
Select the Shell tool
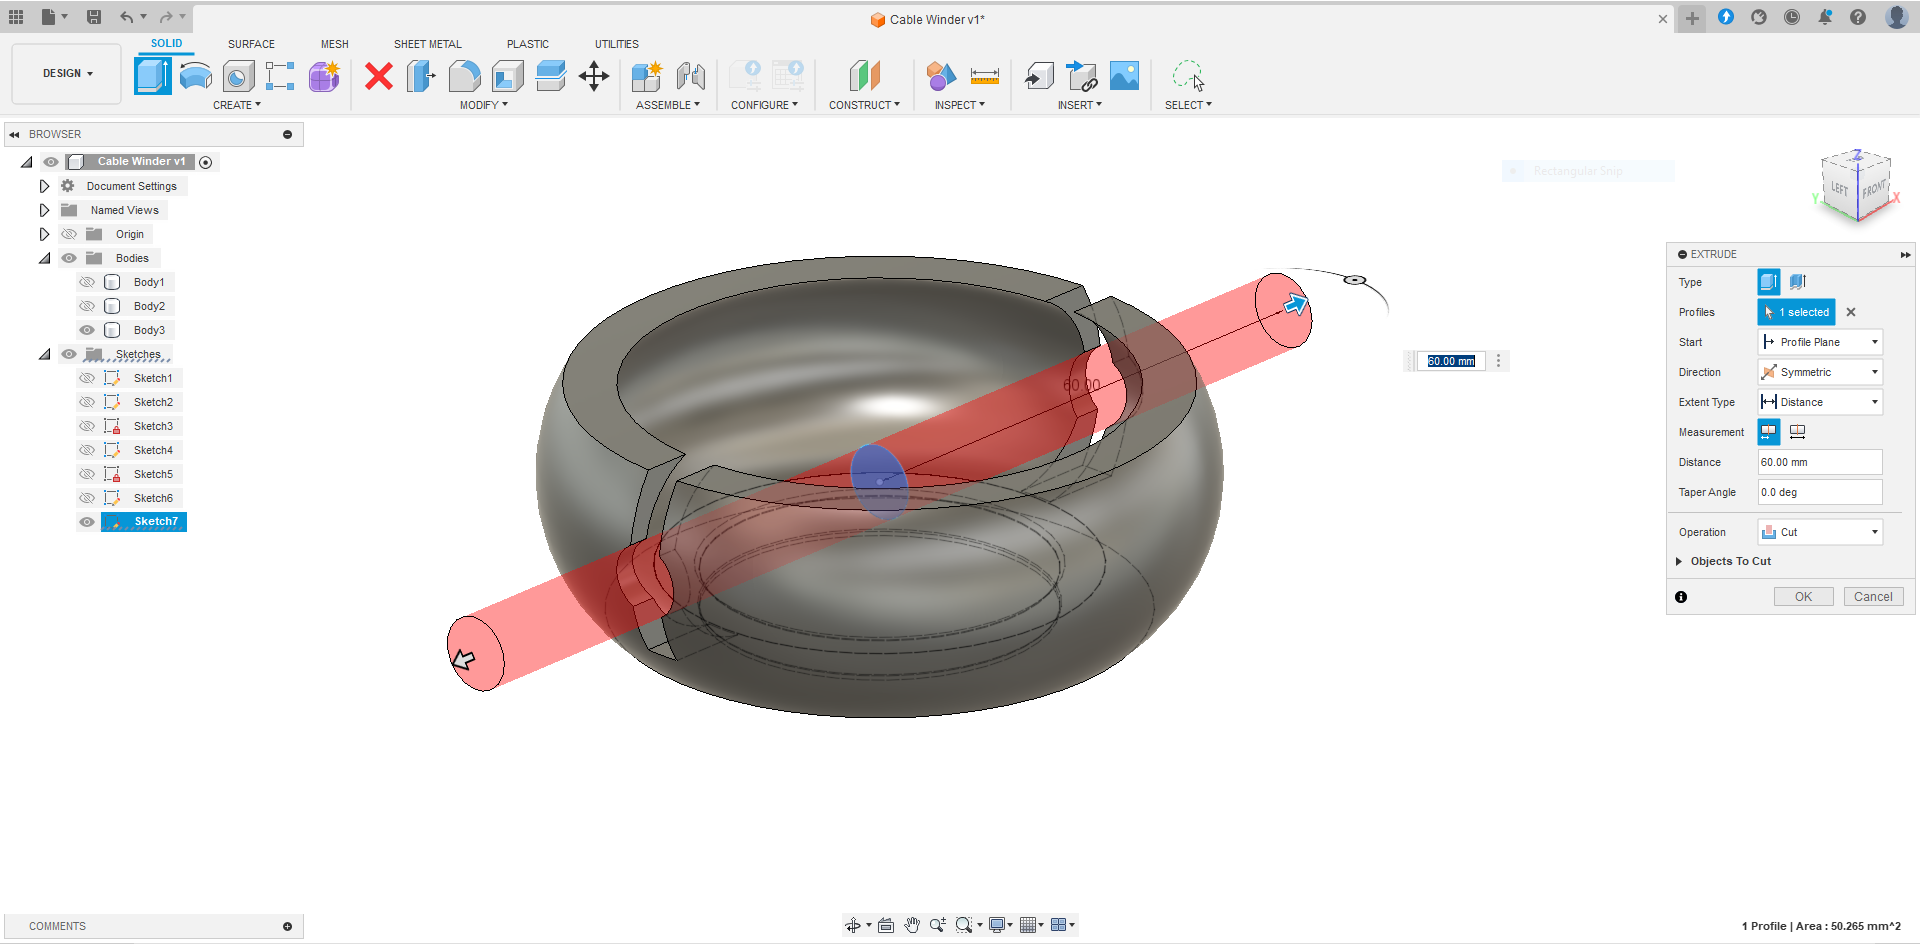[x=507, y=76]
